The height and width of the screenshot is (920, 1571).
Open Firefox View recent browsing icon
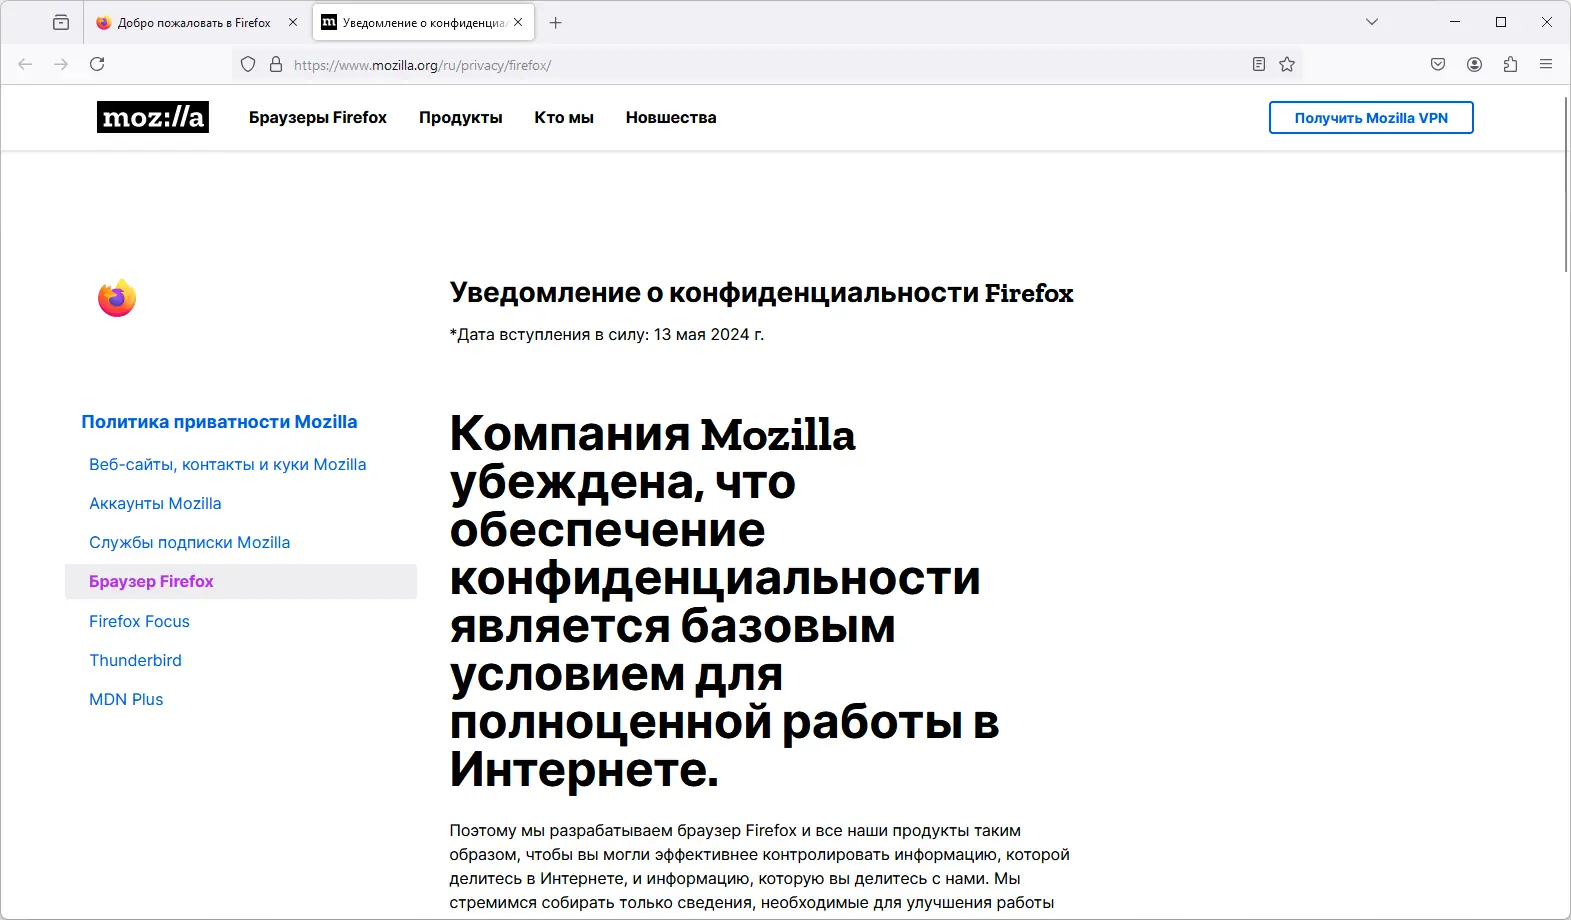click(61, 22)
